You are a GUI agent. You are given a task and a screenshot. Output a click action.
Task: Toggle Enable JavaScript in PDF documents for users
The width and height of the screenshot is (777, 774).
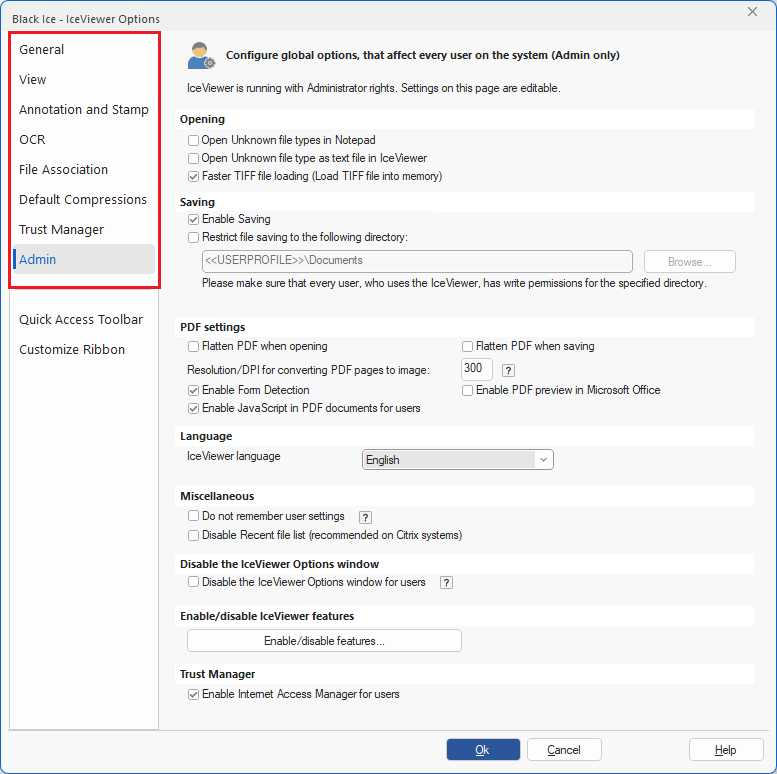click(x=193, y=408)
